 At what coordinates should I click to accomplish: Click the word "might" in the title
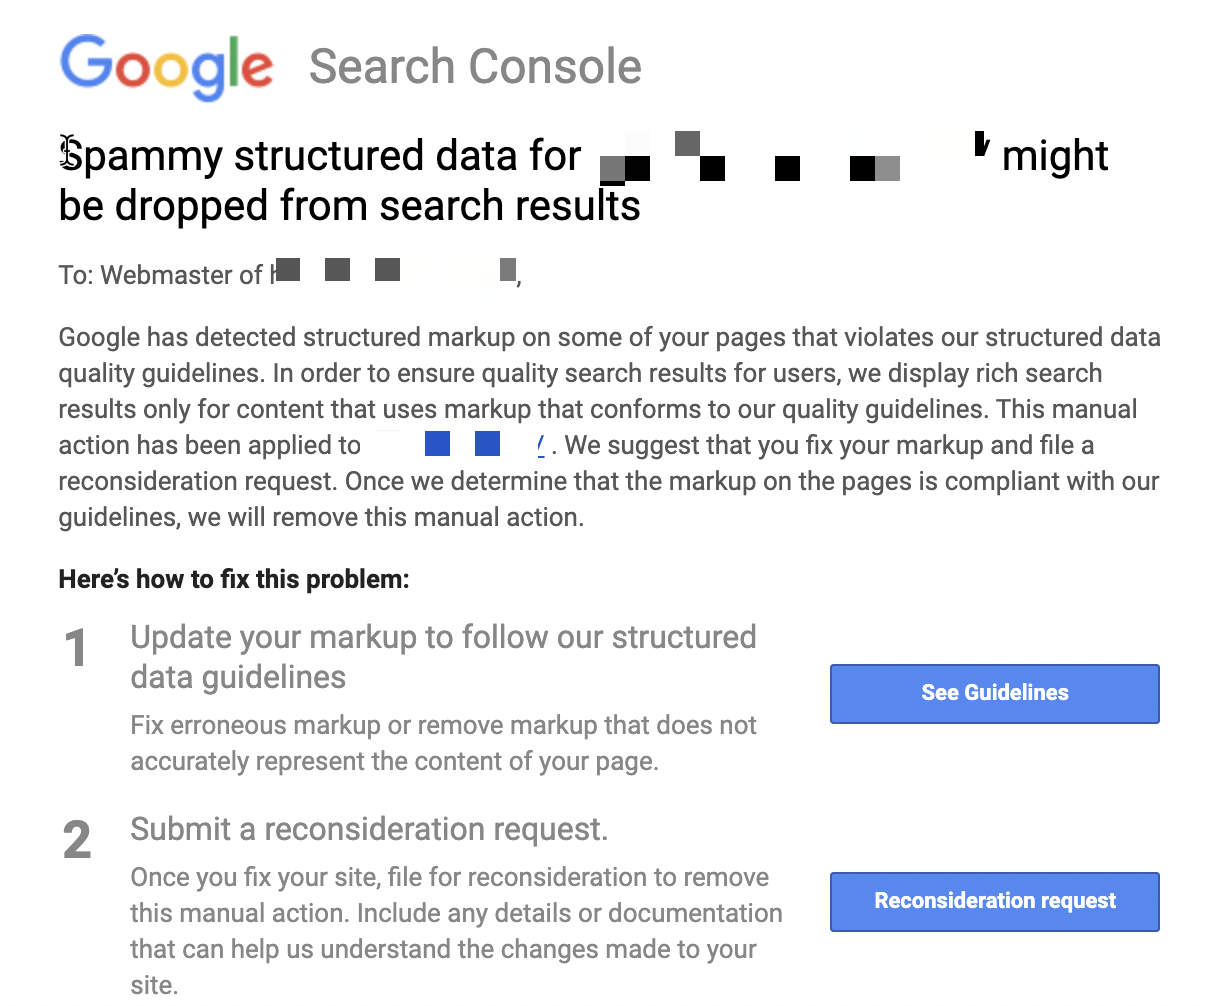click(1055, 156)
